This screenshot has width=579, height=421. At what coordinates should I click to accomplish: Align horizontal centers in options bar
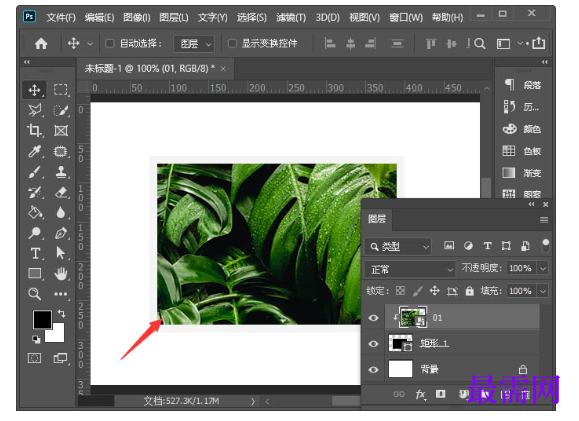350,44
